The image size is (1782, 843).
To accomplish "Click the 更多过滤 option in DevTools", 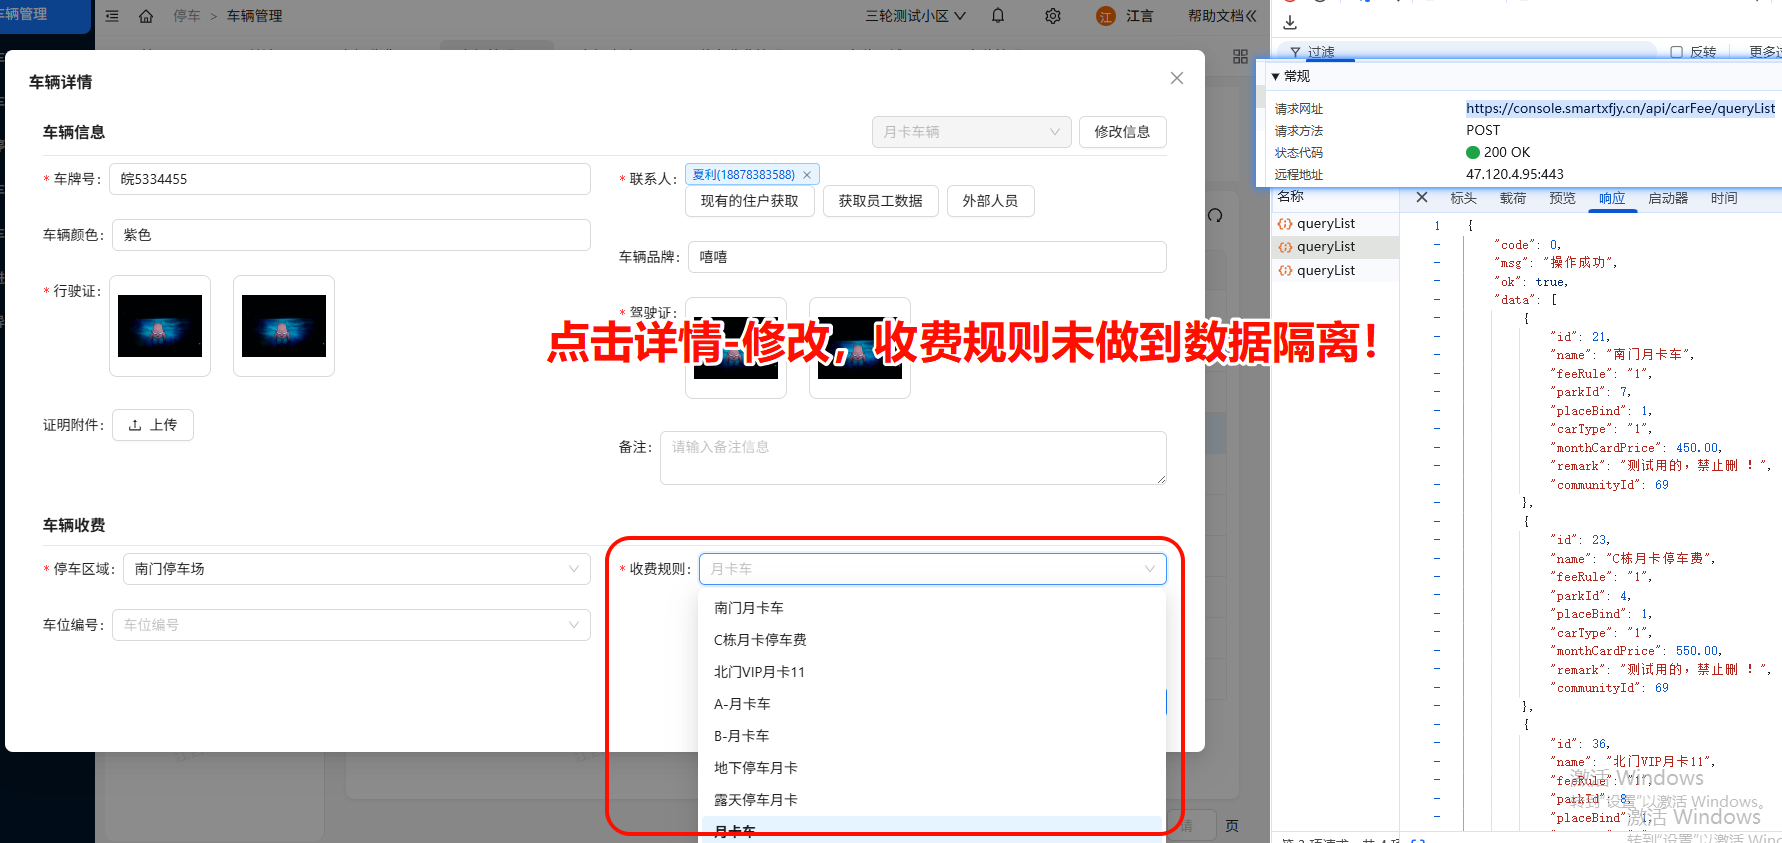I will click(x=1765, y=52).
